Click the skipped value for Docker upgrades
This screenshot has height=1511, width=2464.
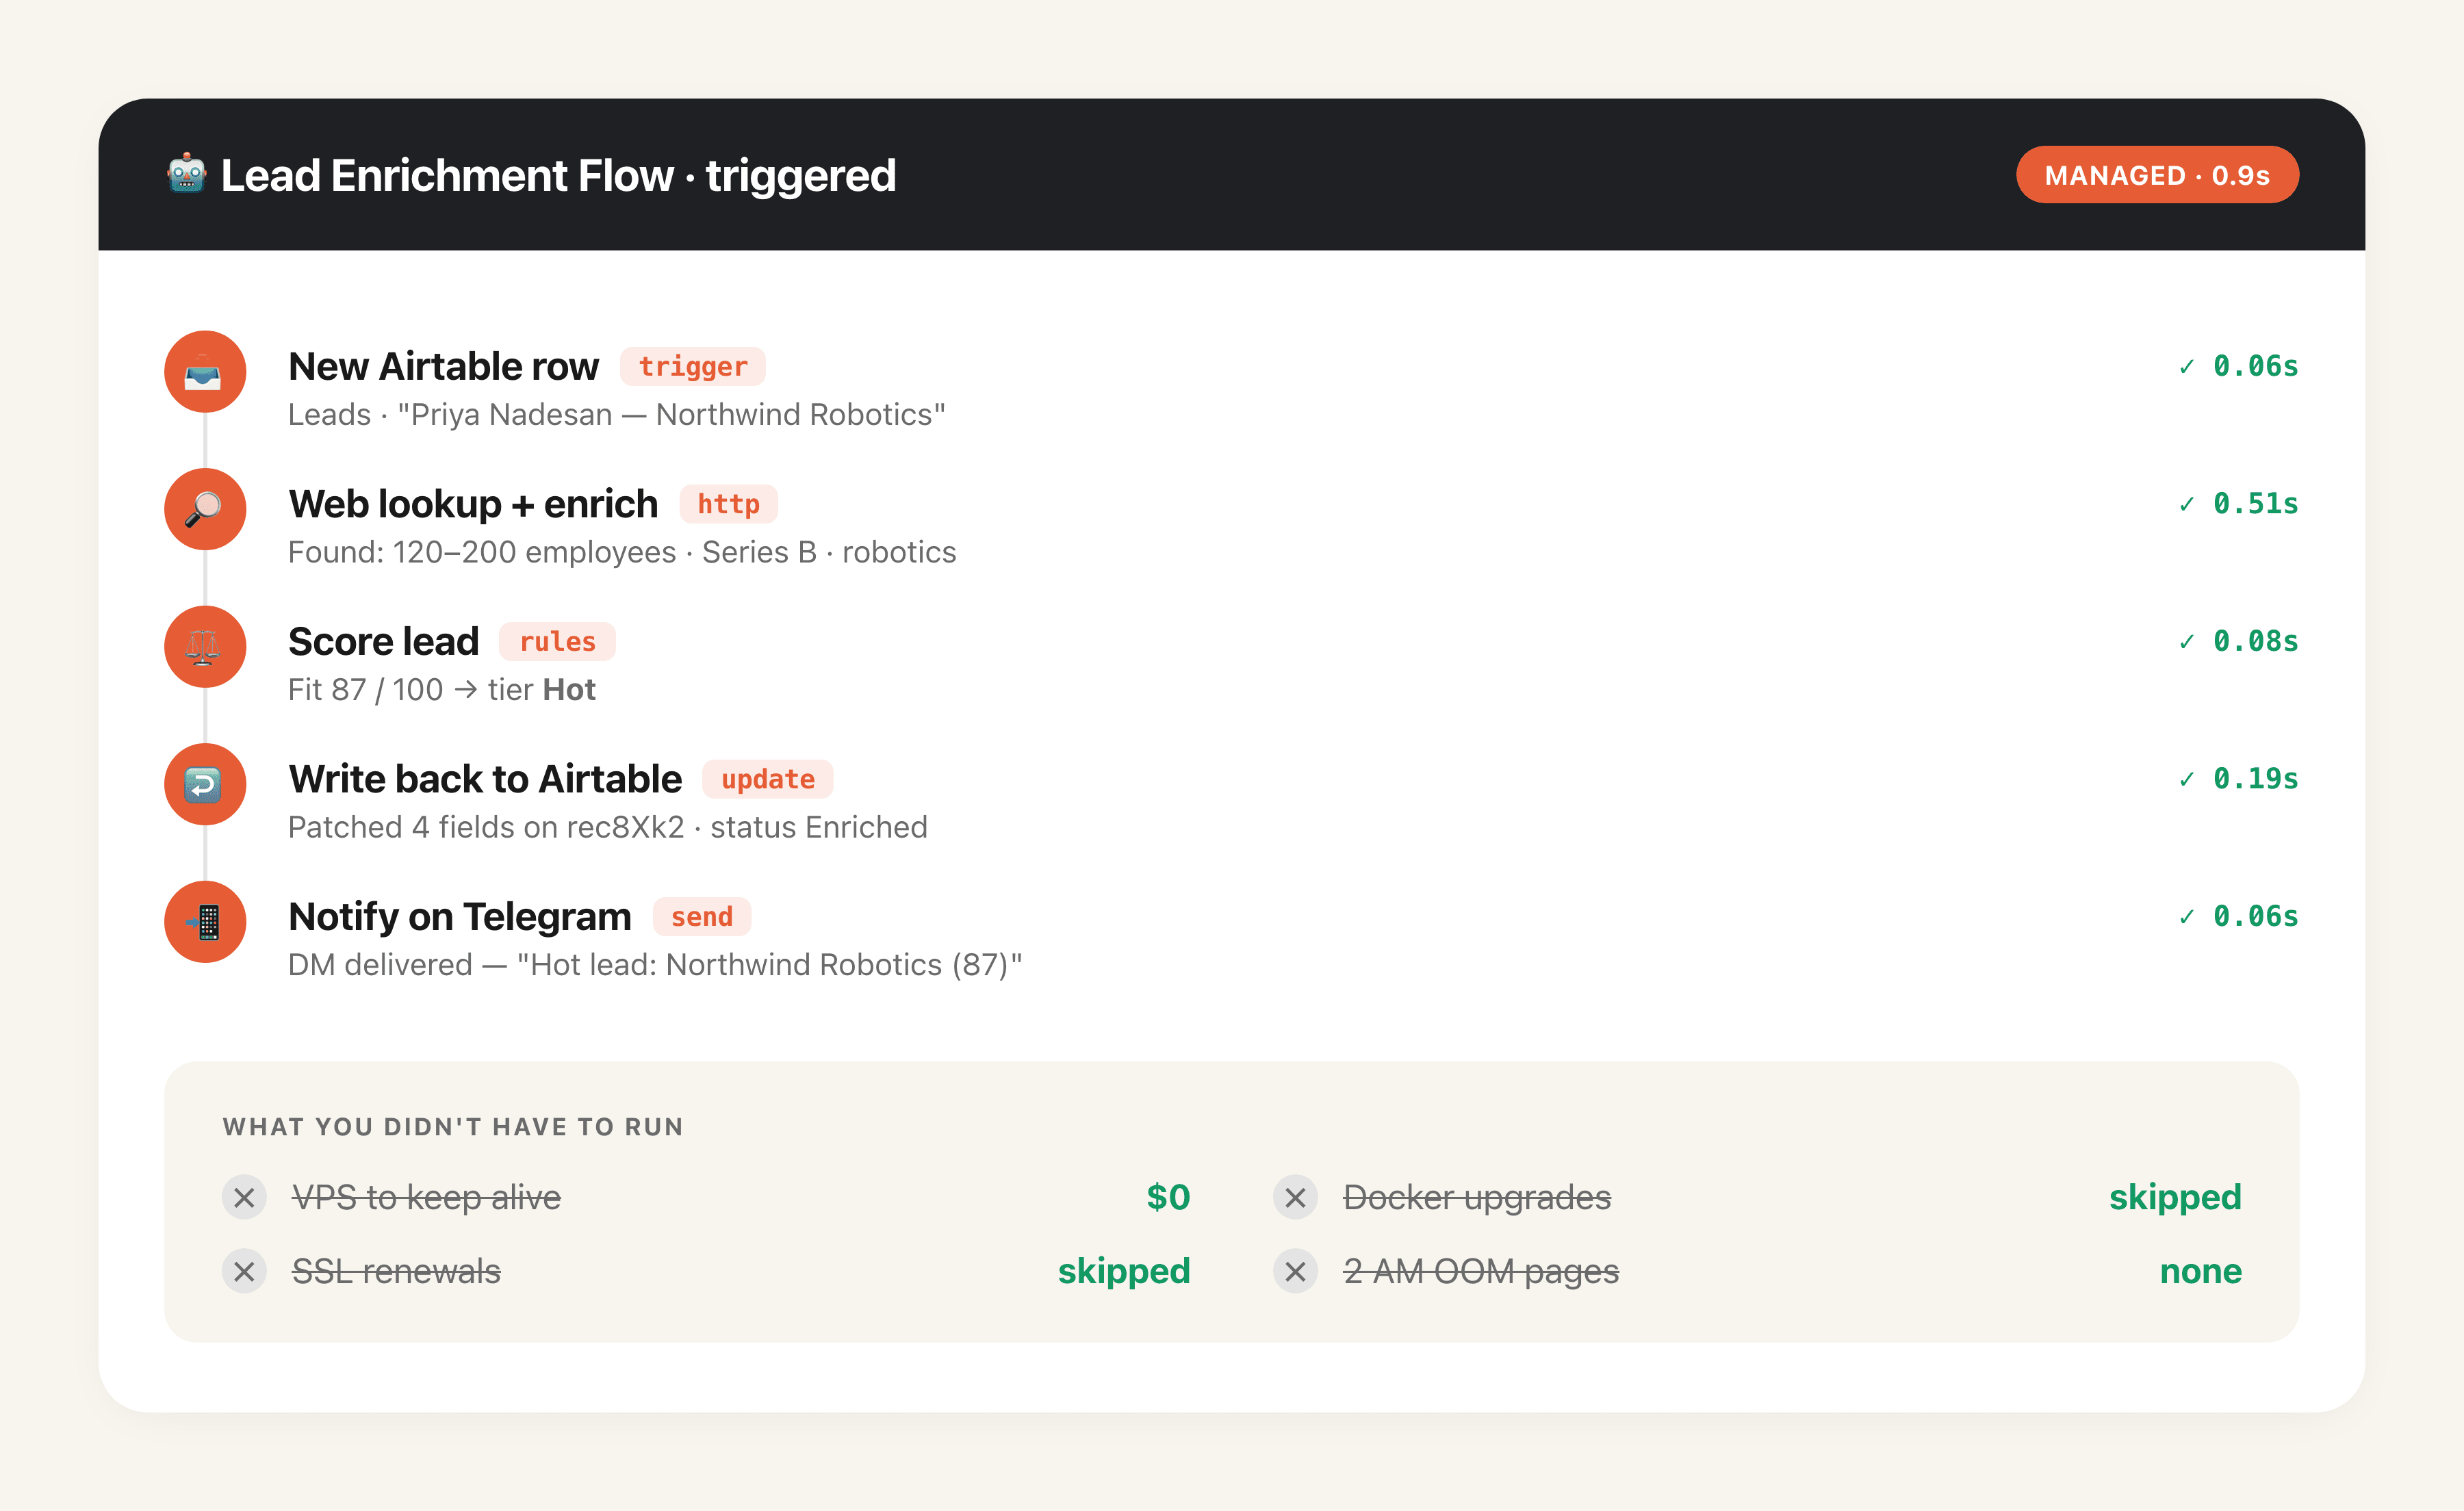pos(2175,1197)
